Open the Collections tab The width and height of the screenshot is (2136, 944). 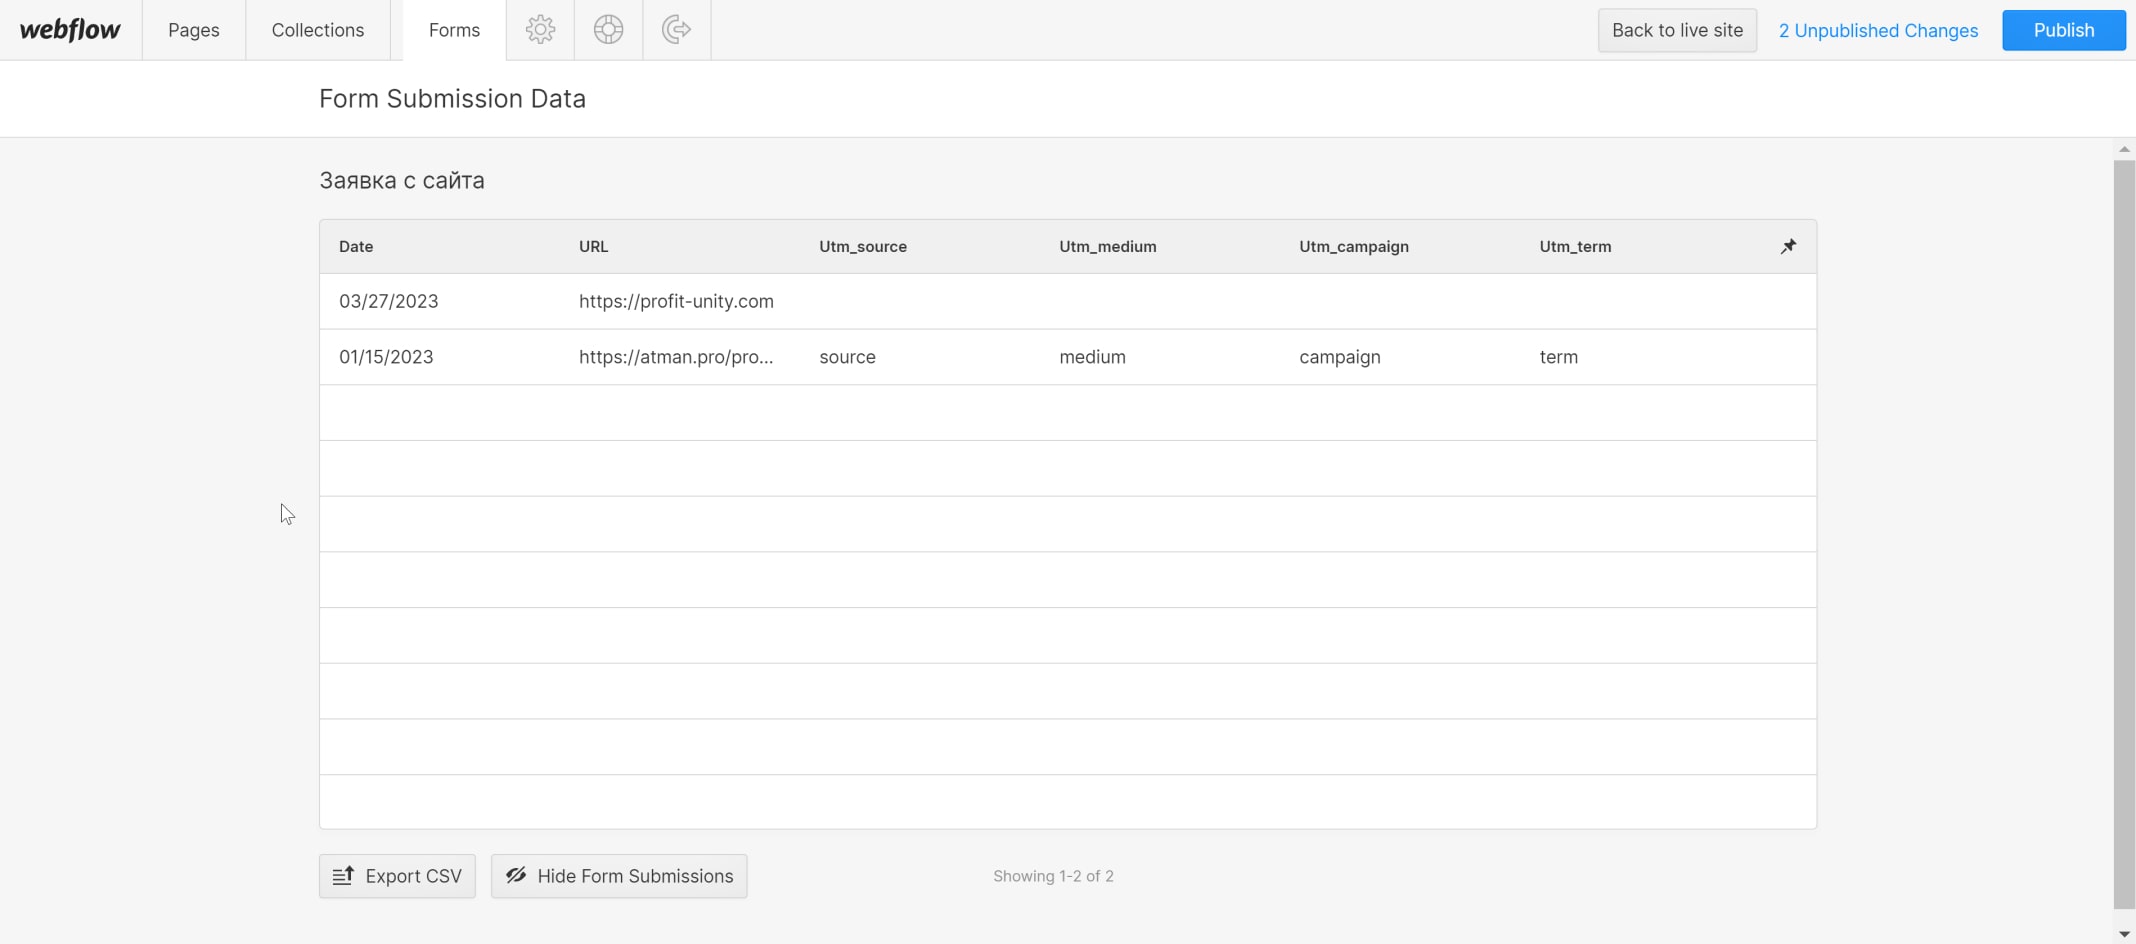(318, 30)
